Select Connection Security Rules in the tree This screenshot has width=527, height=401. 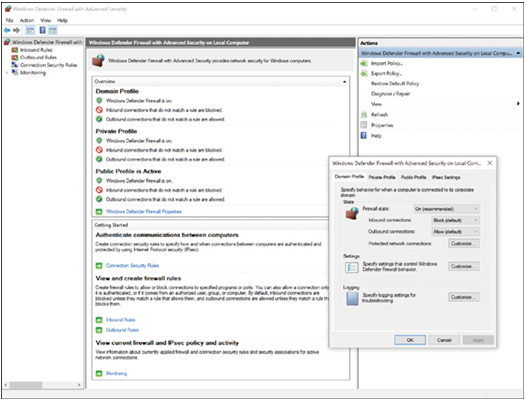point(48,65)
